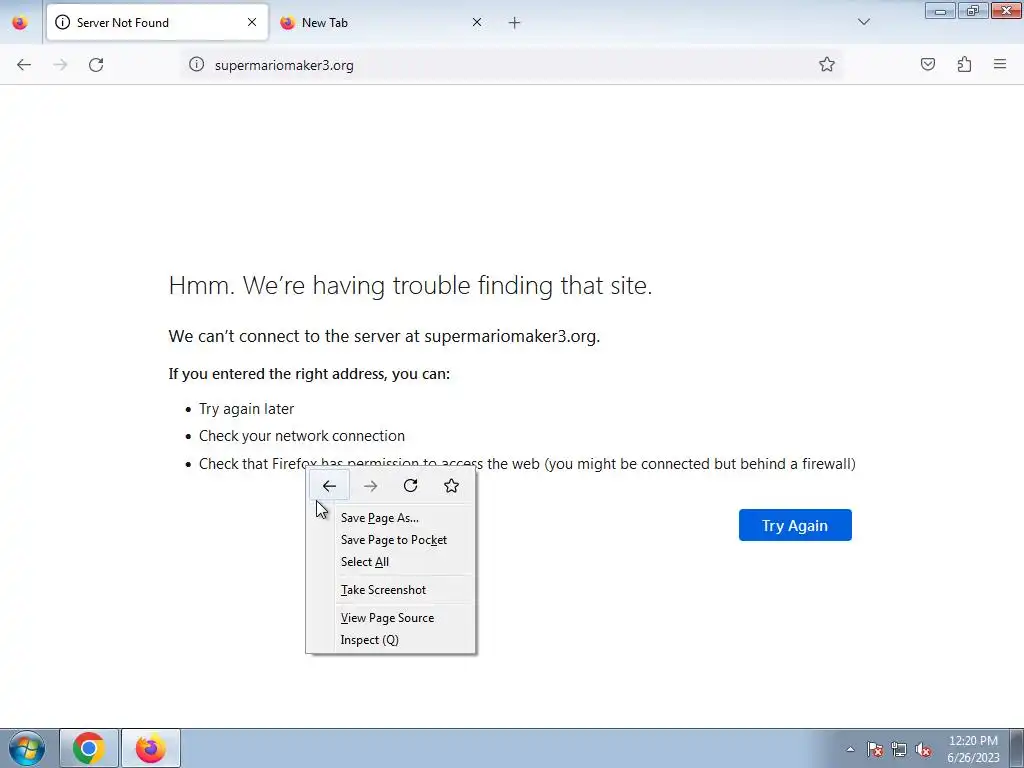Choose View Page Source from the context menu
1024x768 pixels.
pyautogui.click(x=391, y=618)
